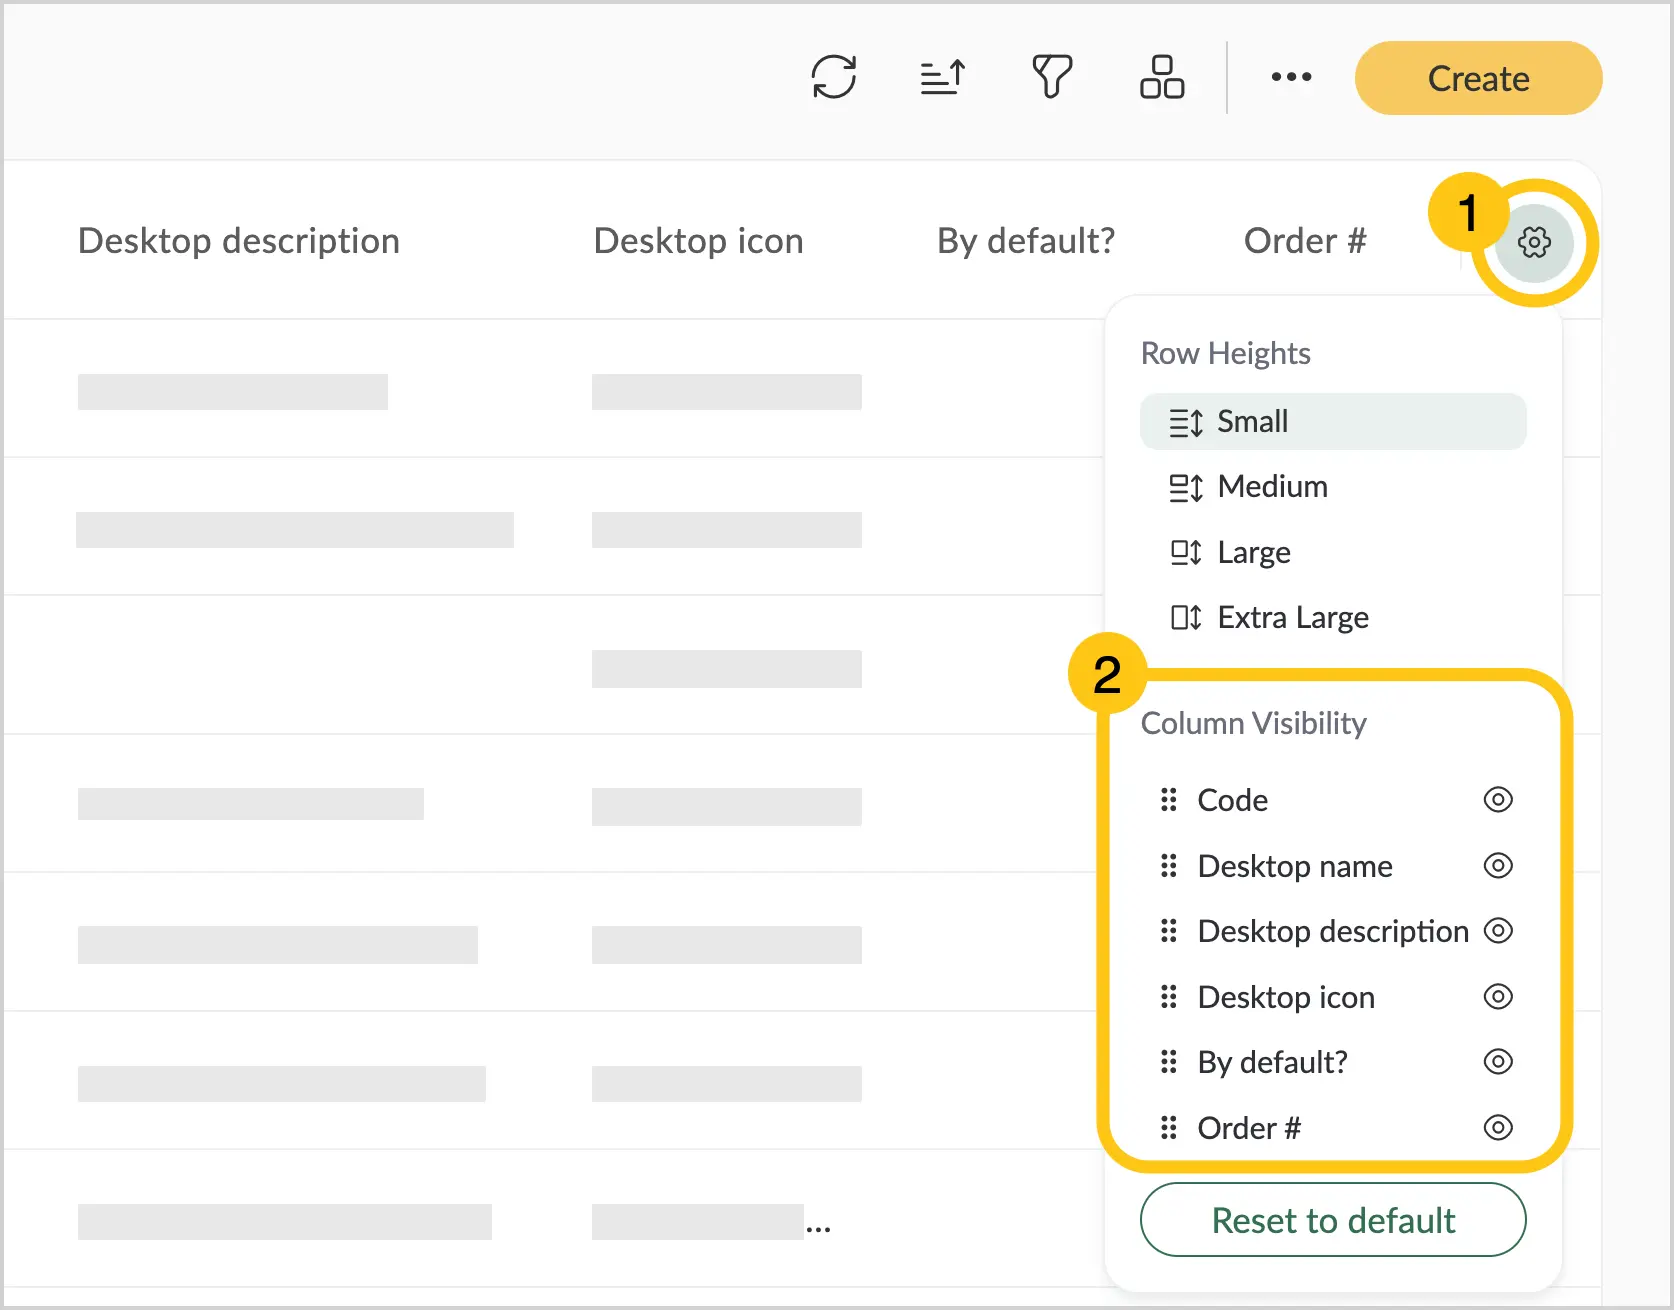This screenshot has height=1310, width=1674.
Task: Click the drag handle beside Desktop icon in list
Action: point(1168,997)
